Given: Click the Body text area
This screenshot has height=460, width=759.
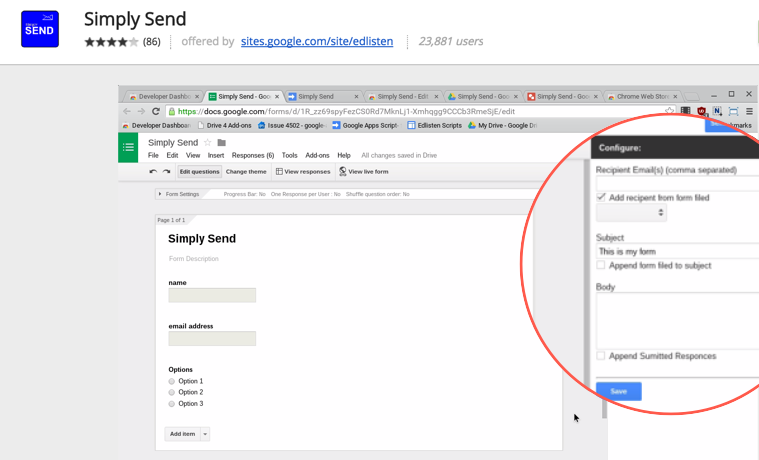Looking at the screenshot, I should [678, 321].
